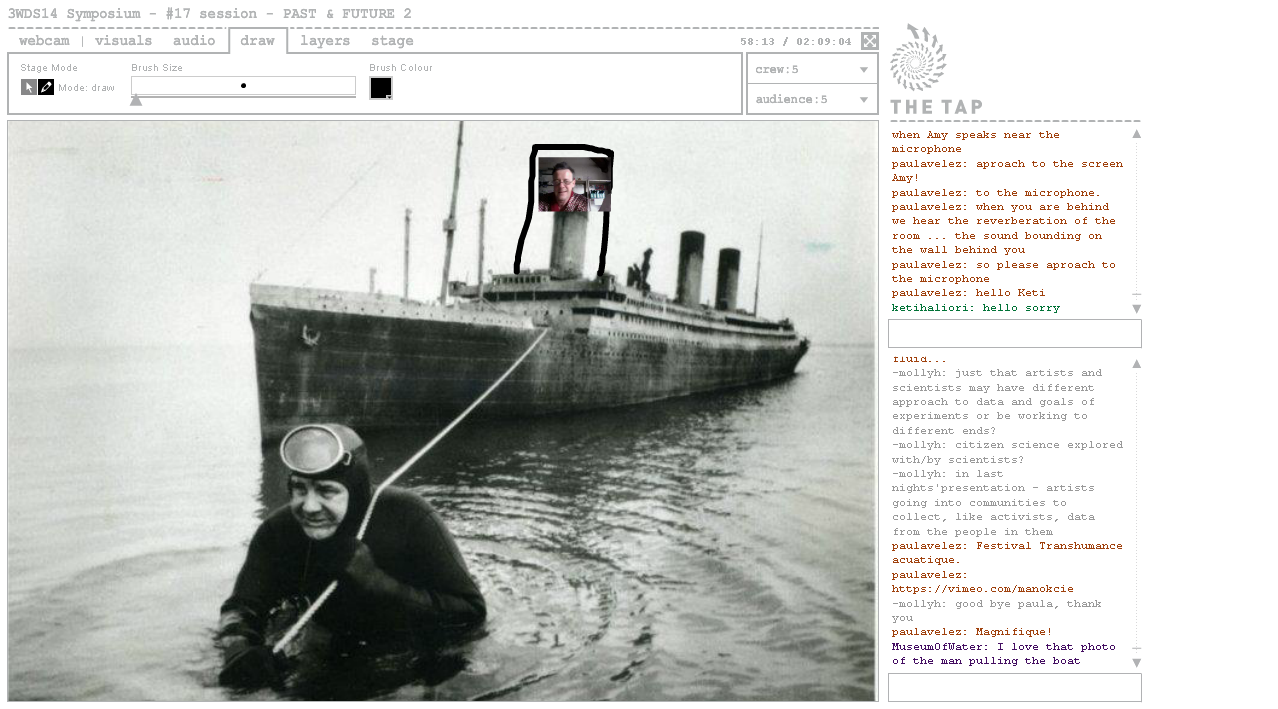Click the webcam thumbnail on the stage

(574, 184)
